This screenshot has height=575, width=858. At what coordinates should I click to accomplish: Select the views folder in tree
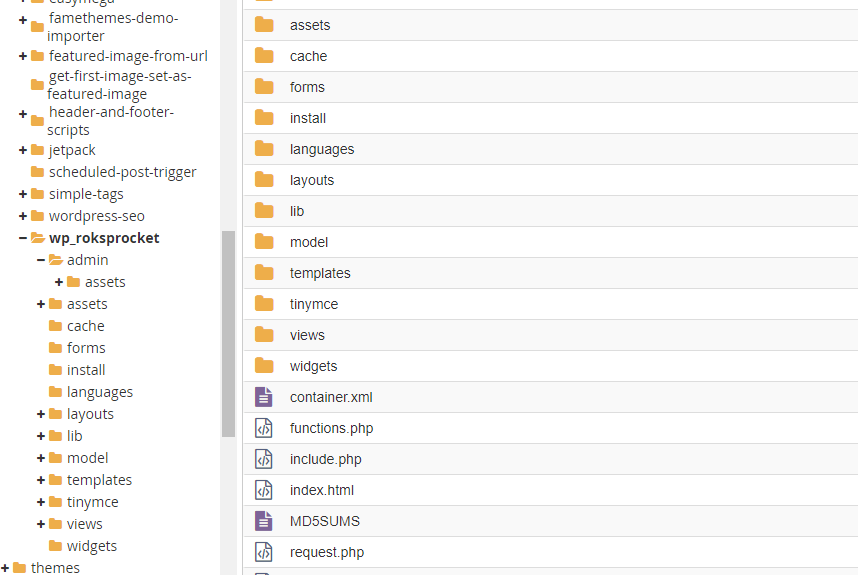[84, 524]
